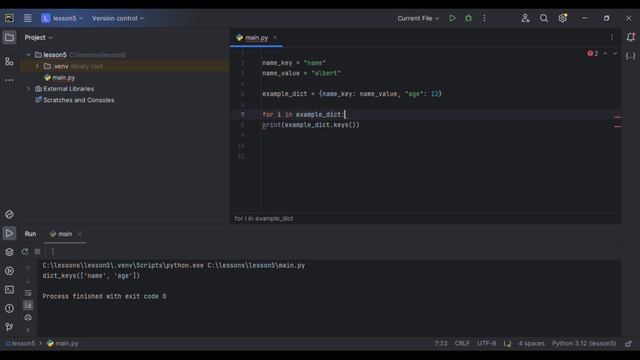
Task: Toggle the Run tool window icon
Action: coord(9,233)
